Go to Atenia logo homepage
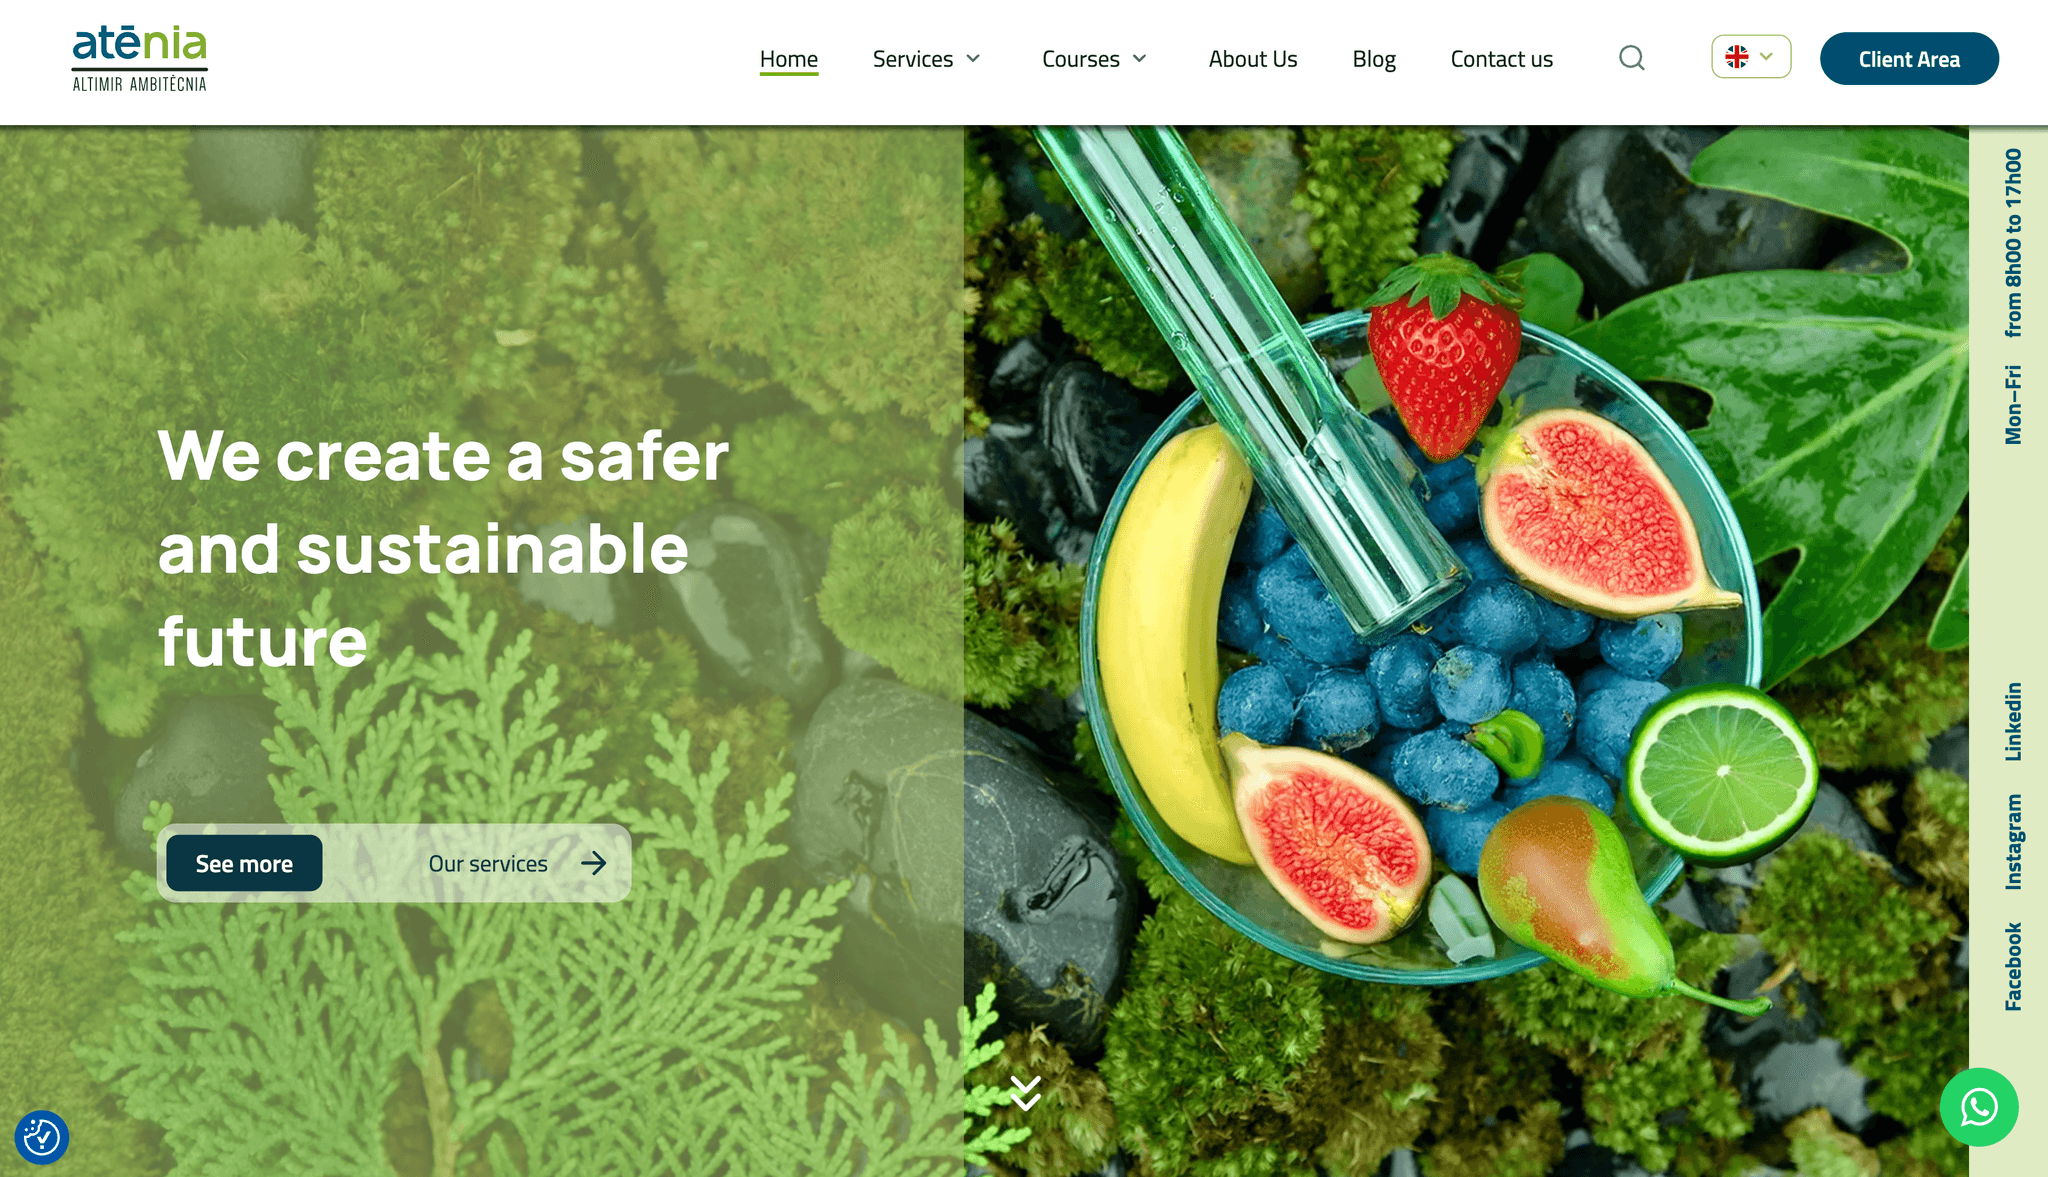This screenshot has height=1177, width=2048. pyautogui.click(x=140, y=59)
